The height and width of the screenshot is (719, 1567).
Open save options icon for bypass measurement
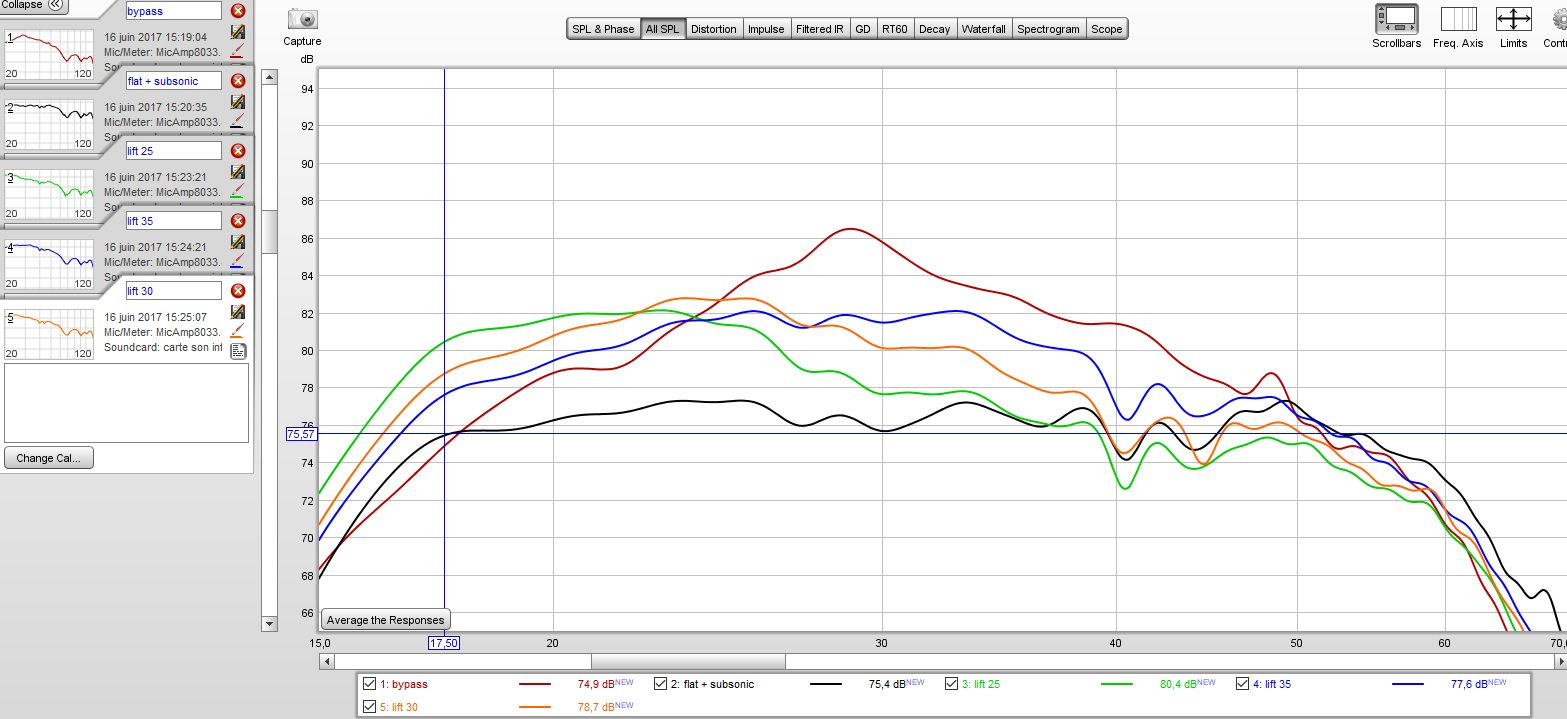coord(238,32)
